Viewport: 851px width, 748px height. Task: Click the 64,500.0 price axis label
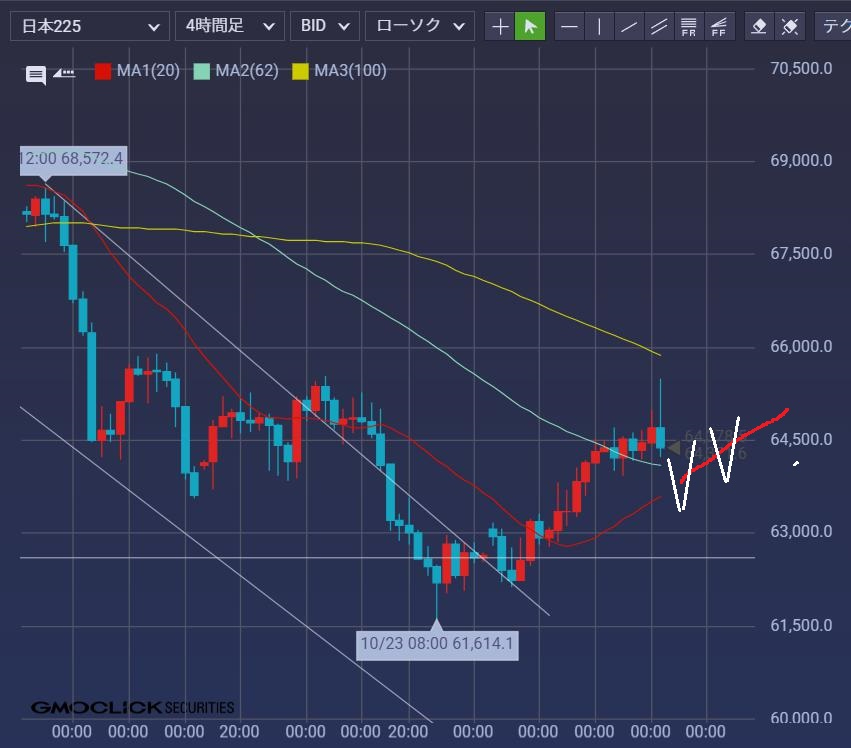(801, 439)
